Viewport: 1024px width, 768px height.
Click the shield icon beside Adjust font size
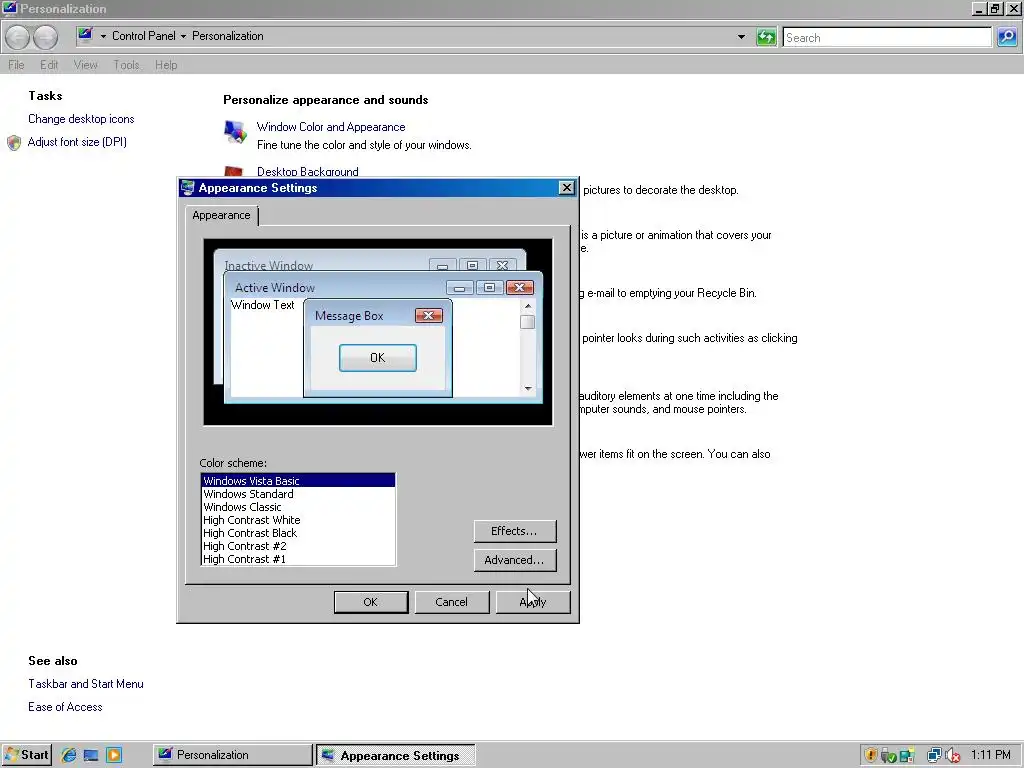pyautogui.click(x=14, y=142)
